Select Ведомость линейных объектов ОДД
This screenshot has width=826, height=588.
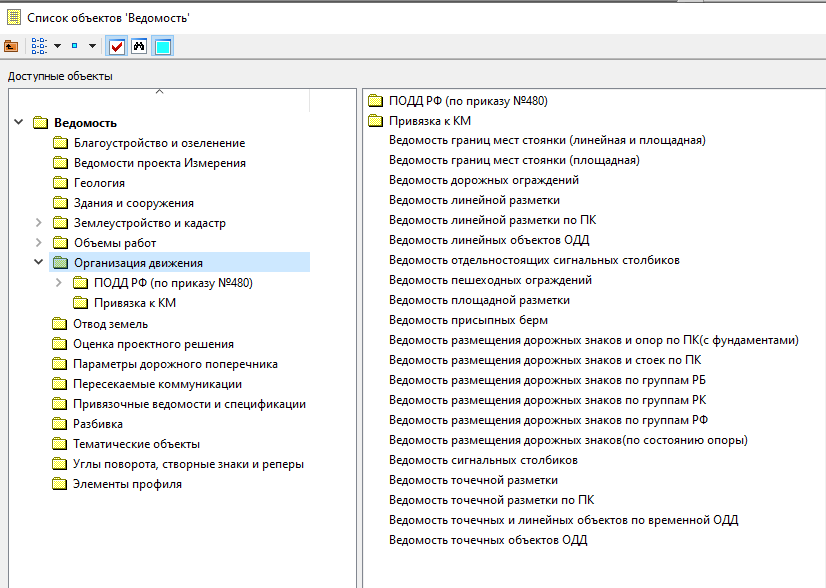(489, 240)
